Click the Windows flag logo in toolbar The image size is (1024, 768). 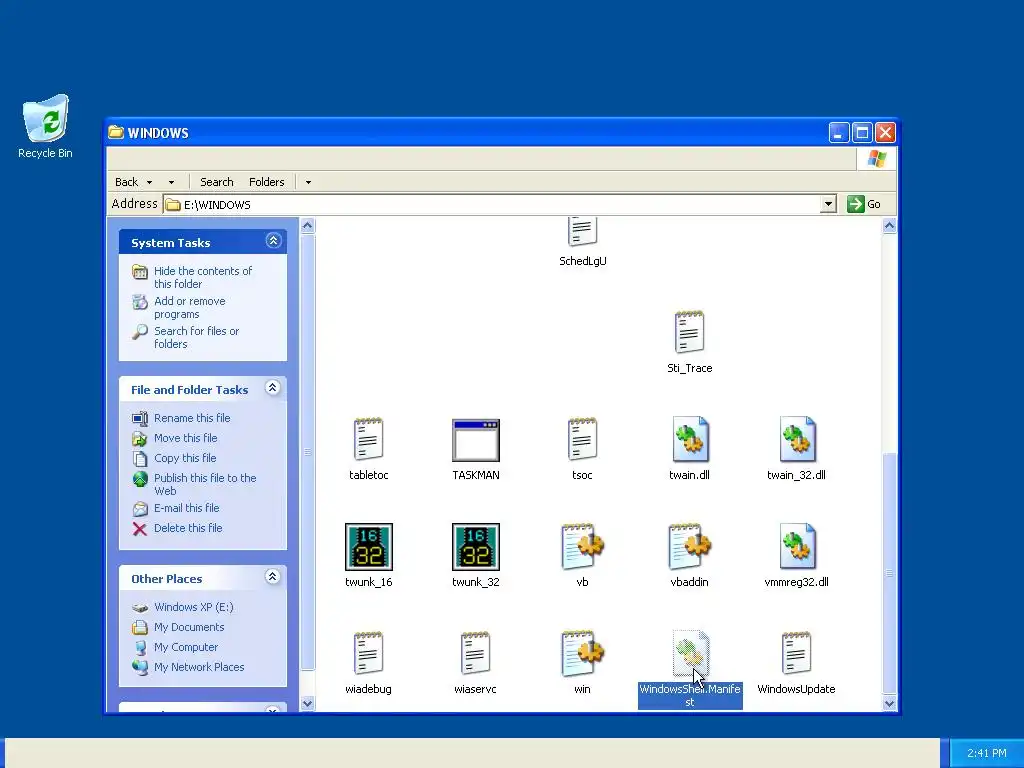(x=876, y=159)
